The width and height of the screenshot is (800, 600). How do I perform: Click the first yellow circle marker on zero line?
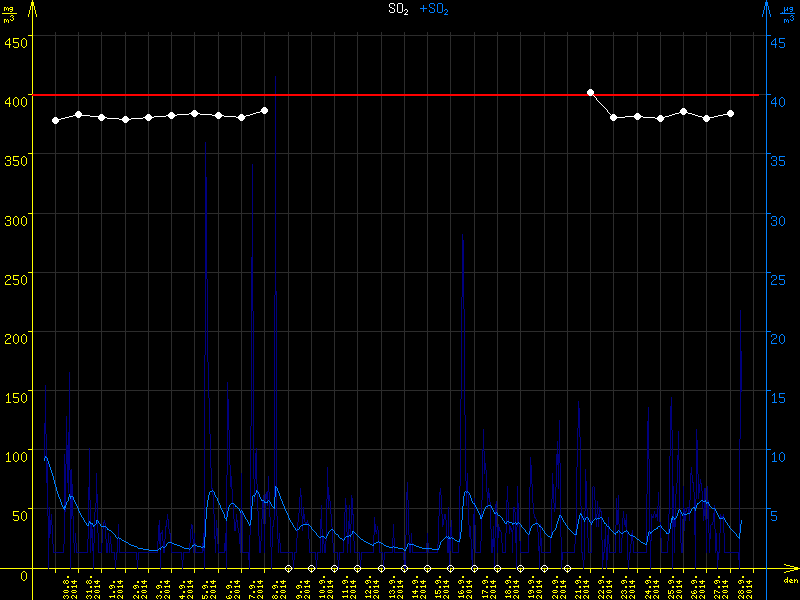288,568
